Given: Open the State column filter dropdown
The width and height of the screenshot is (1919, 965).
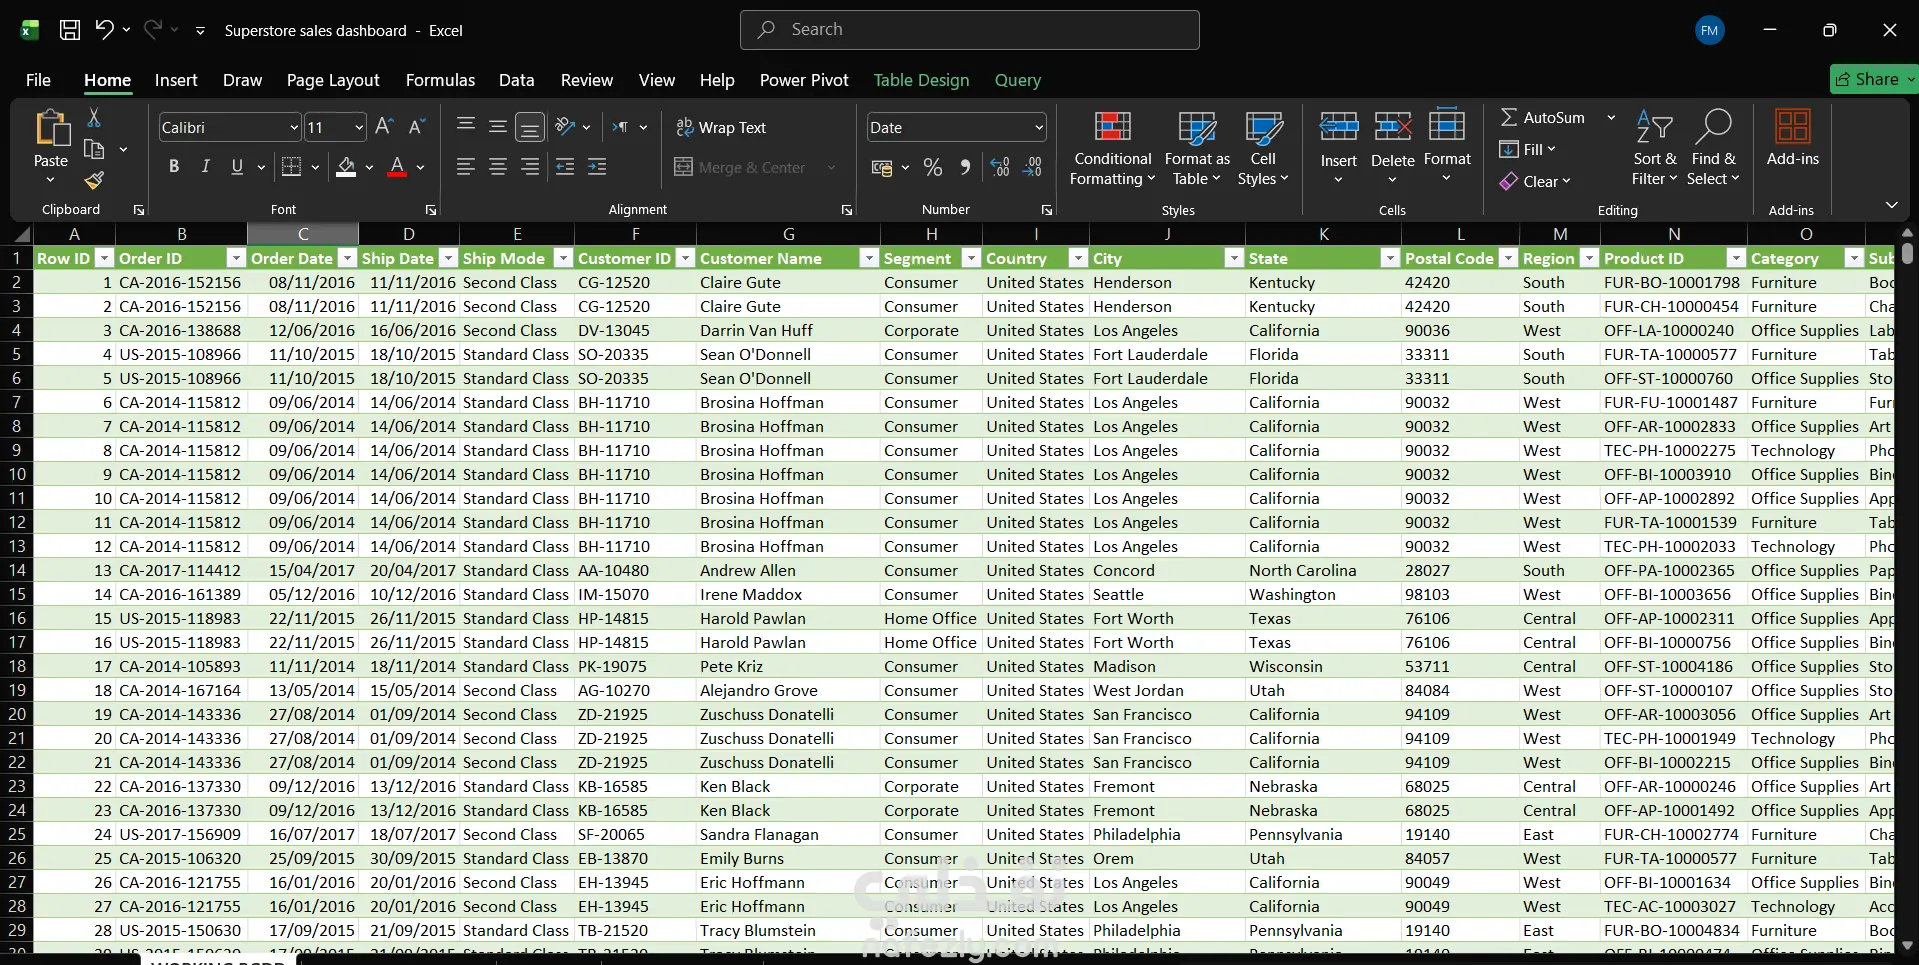Looking at the screenshot, I should 1389,258.
